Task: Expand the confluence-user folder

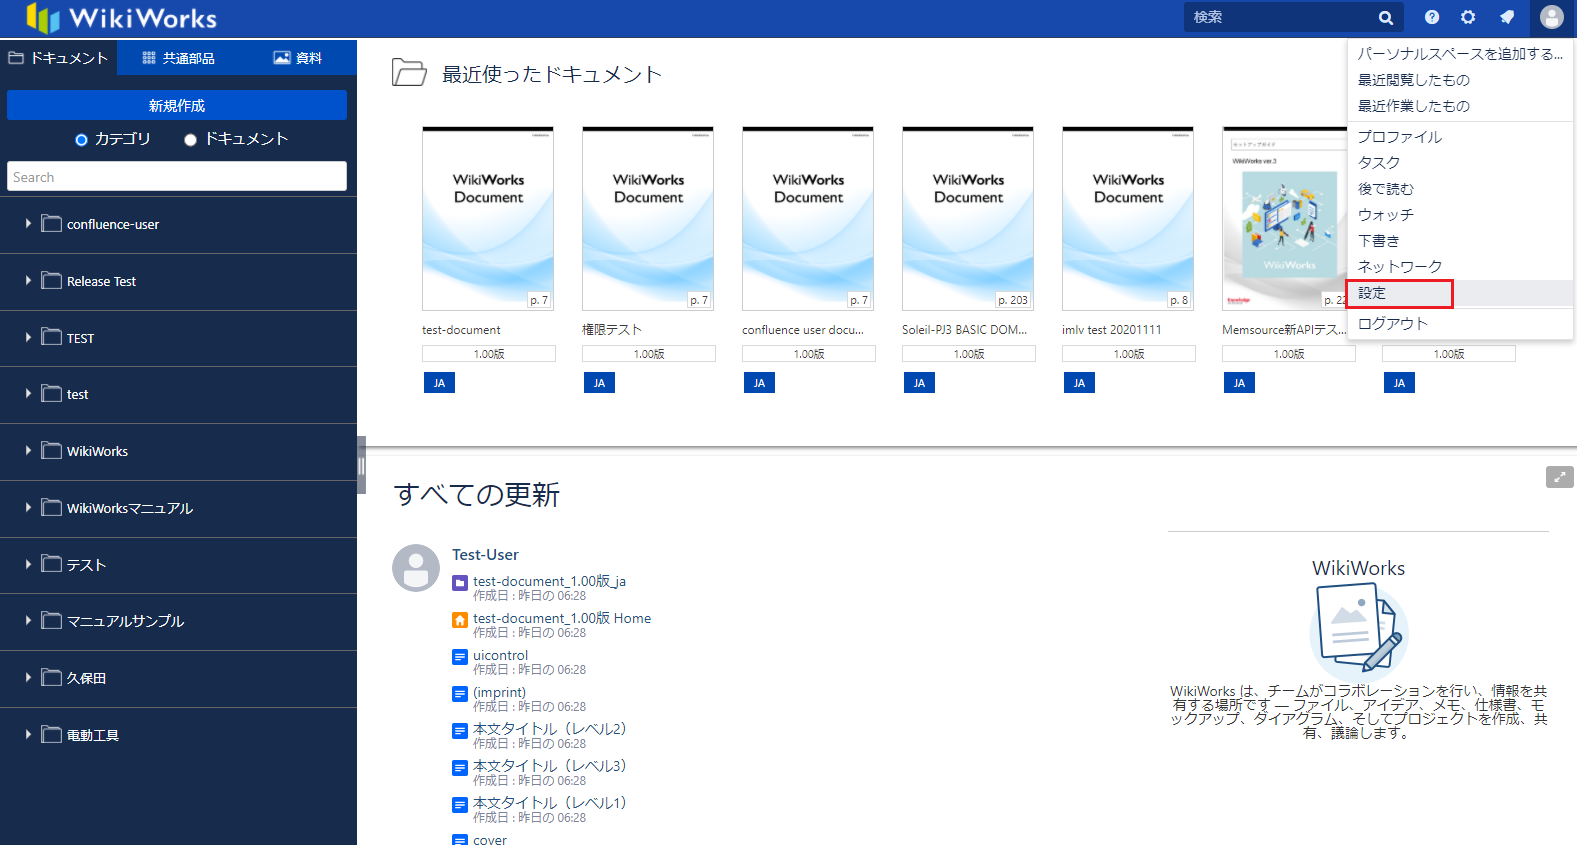Action: point(28,224)
